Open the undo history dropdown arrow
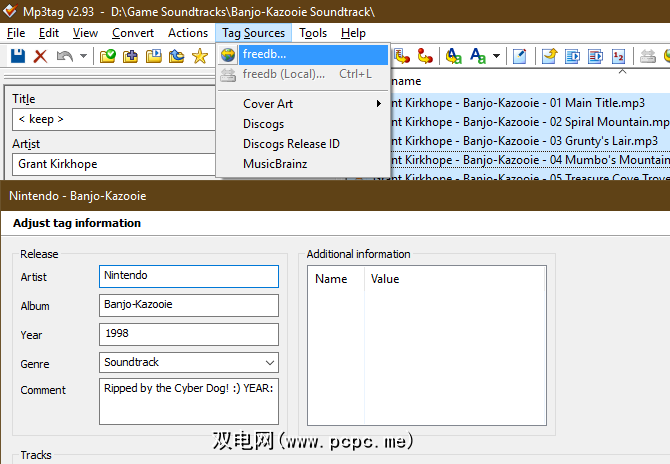 [x=84, y=56]
